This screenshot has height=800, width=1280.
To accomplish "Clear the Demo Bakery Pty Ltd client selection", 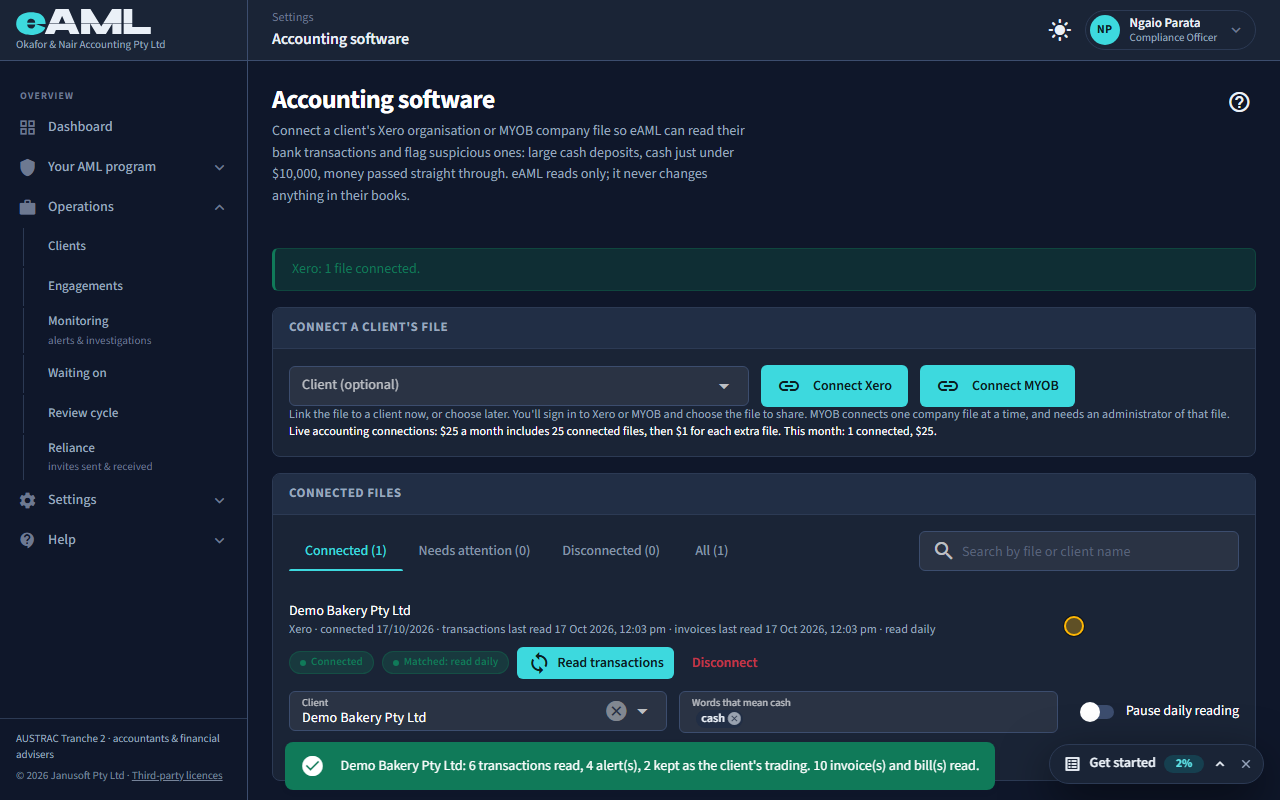I will coord(616,711).
